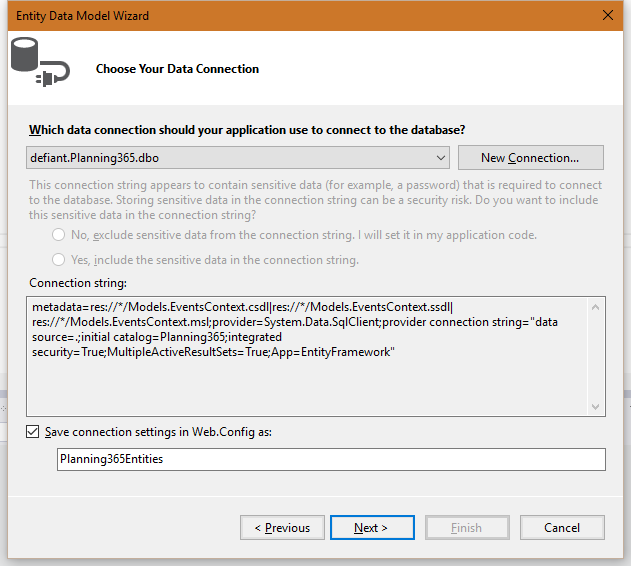Click the connection string scrollbar down arrow

tap(597, 407)
